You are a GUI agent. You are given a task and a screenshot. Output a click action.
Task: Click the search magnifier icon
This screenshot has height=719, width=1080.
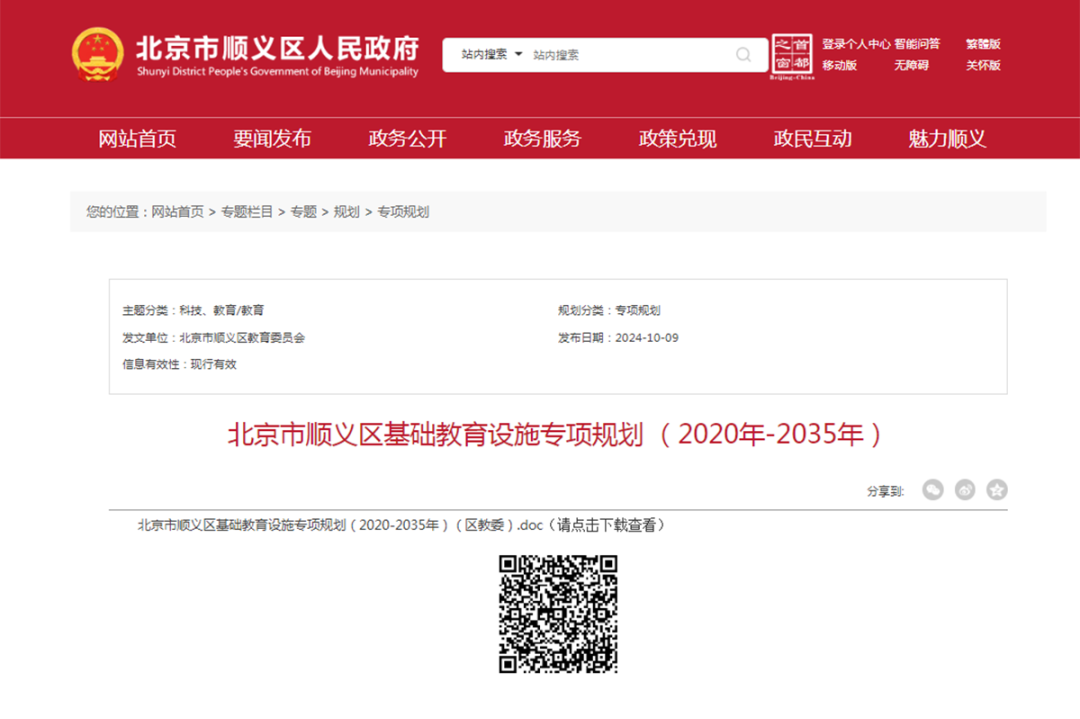pyautogui.click(x=743, y=54)
